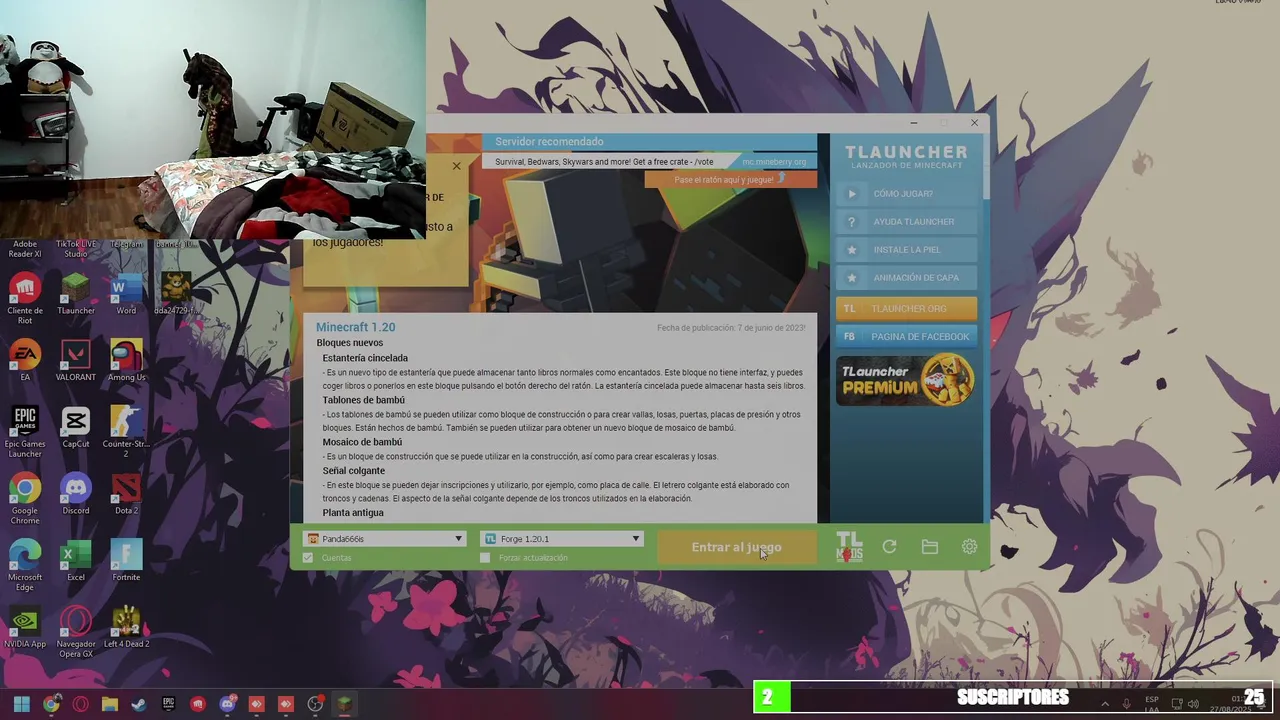
Task: Close the yellow notice banner
Action: point(456,166)
